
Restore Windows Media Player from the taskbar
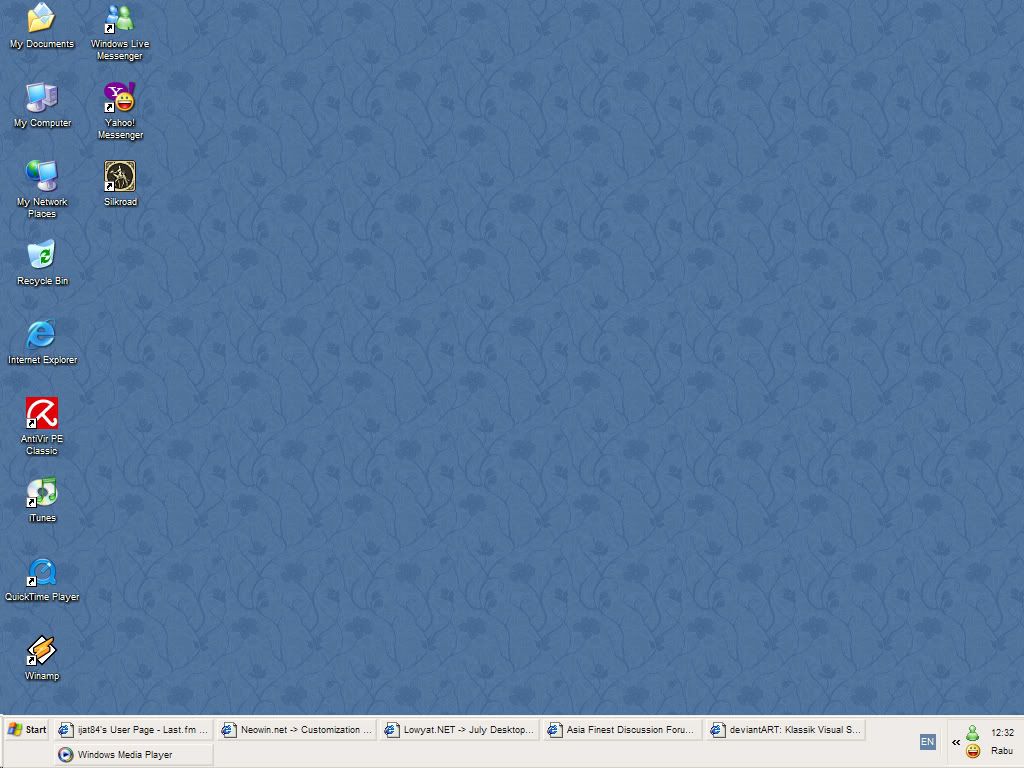(x=133, y=755)
